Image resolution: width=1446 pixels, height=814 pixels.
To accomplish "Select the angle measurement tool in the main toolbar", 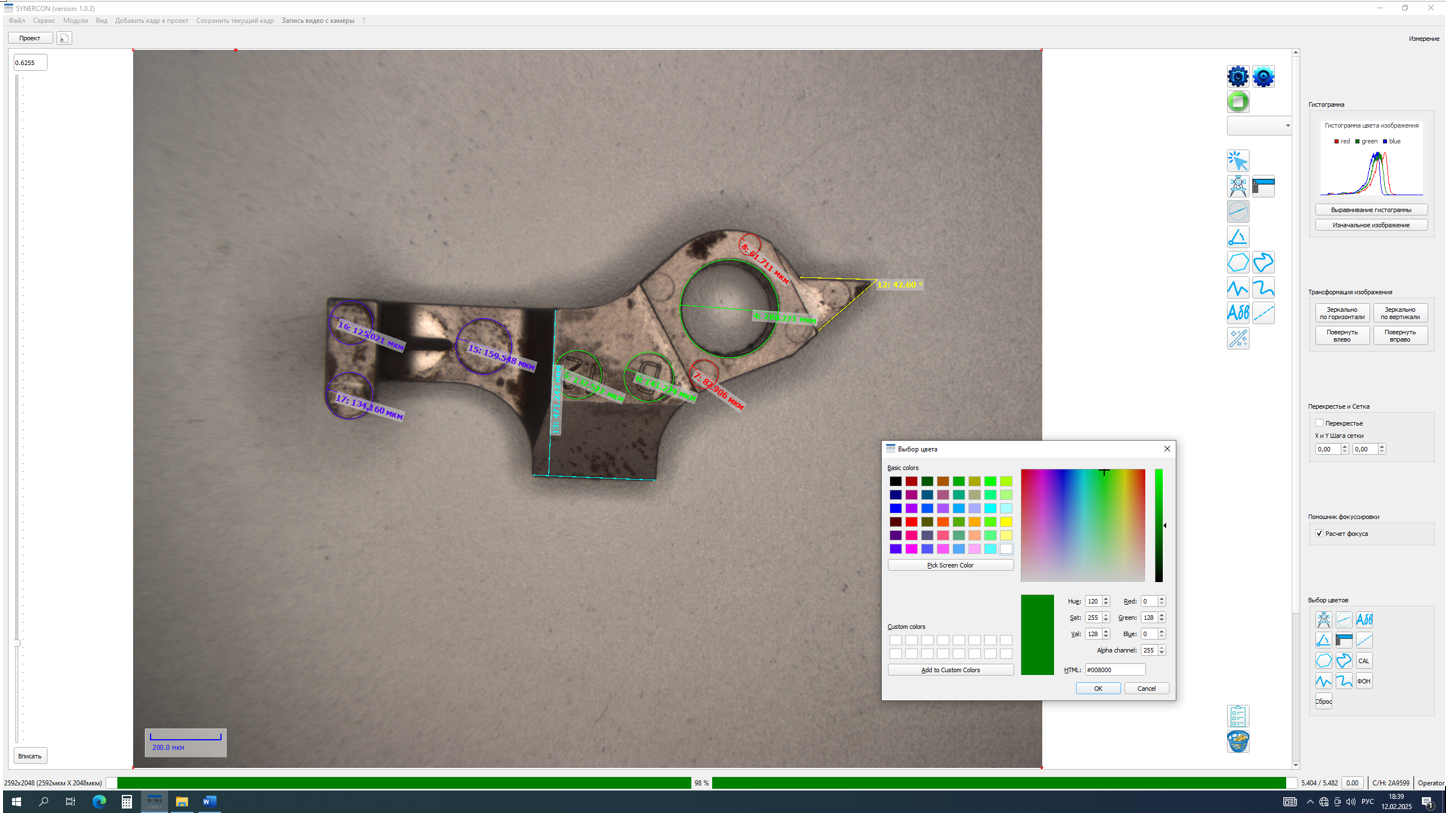I will pos(1238,237).
